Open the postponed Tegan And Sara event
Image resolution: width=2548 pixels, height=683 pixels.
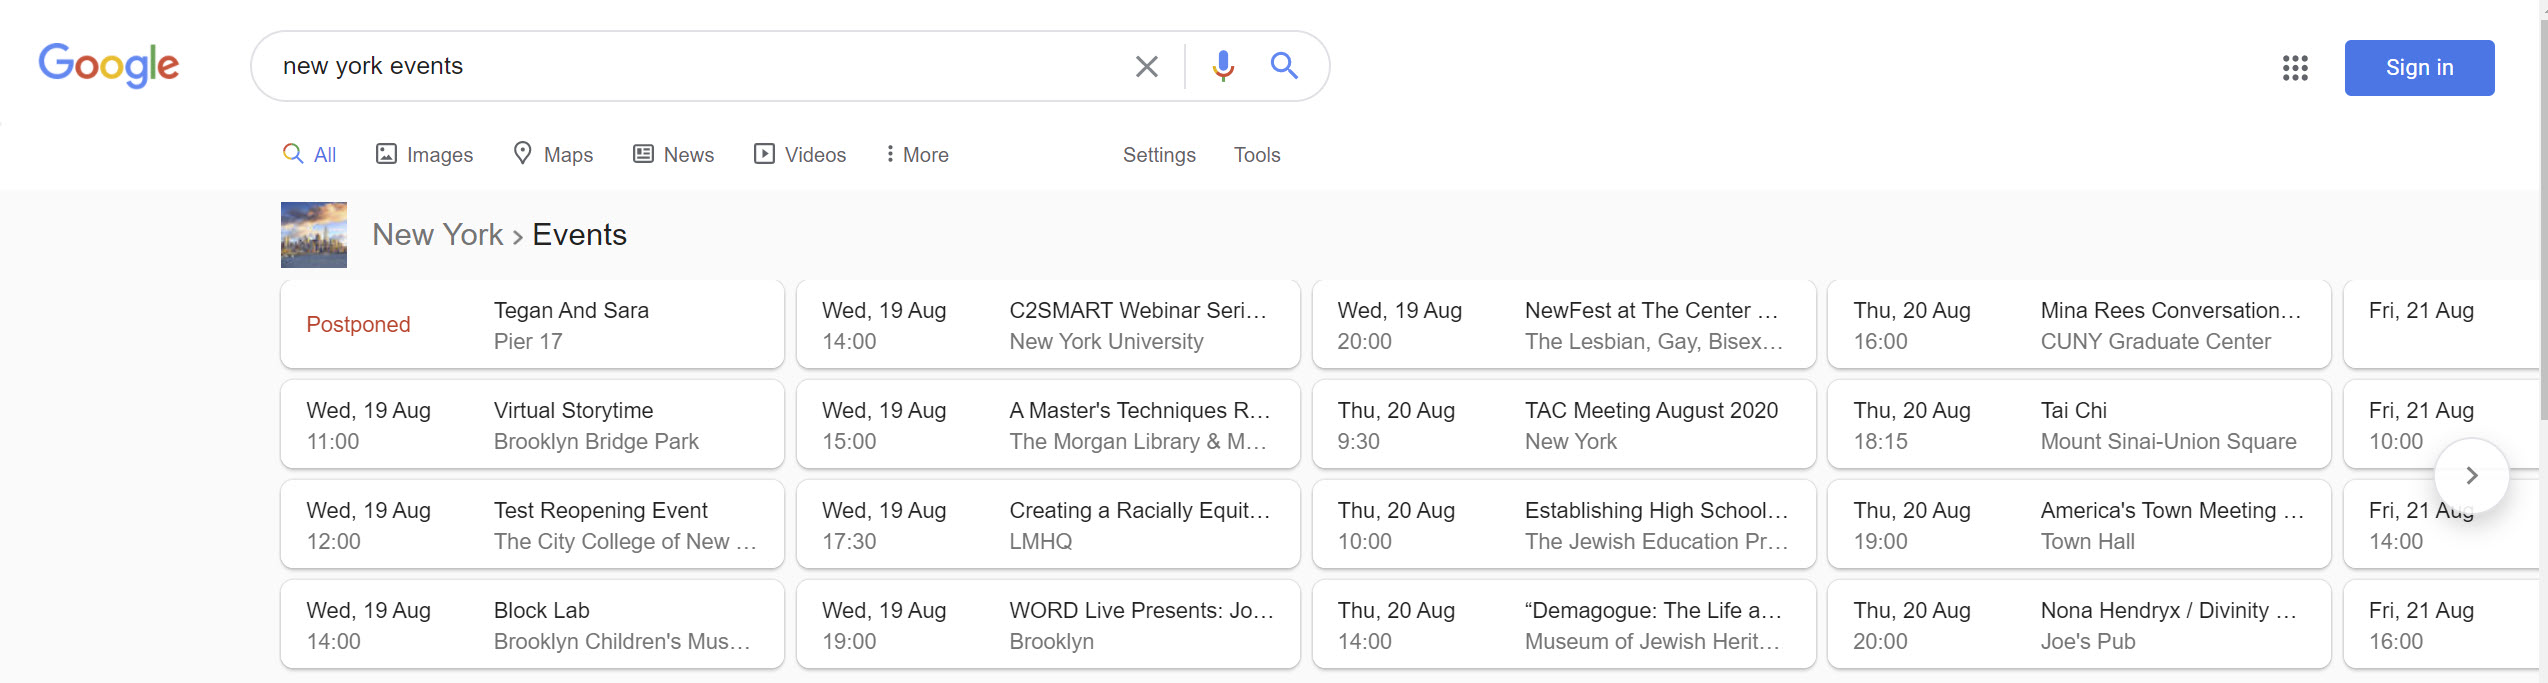(532, 325)
